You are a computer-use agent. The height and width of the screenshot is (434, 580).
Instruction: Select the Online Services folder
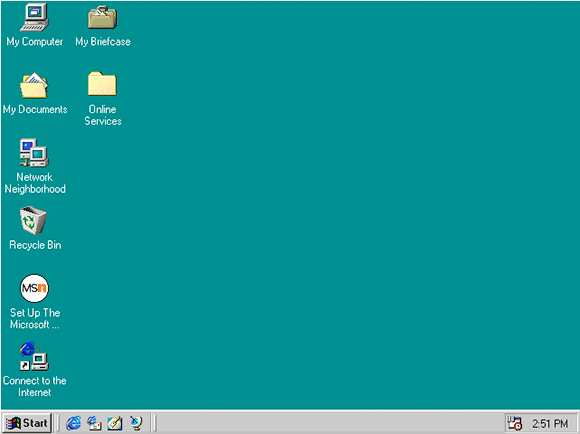pyautogui.click(x=102, y=84)
